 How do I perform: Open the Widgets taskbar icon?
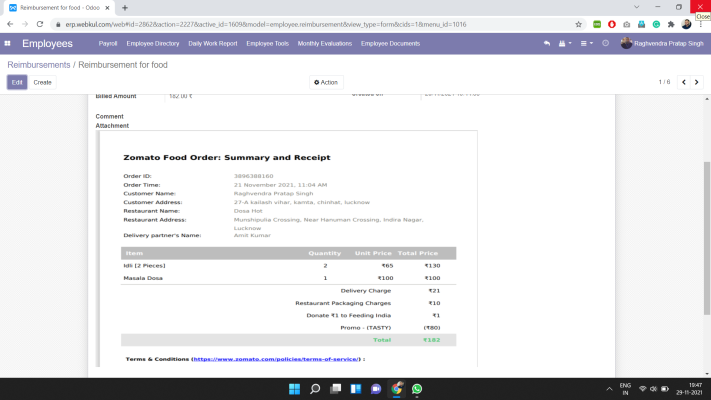356,389
